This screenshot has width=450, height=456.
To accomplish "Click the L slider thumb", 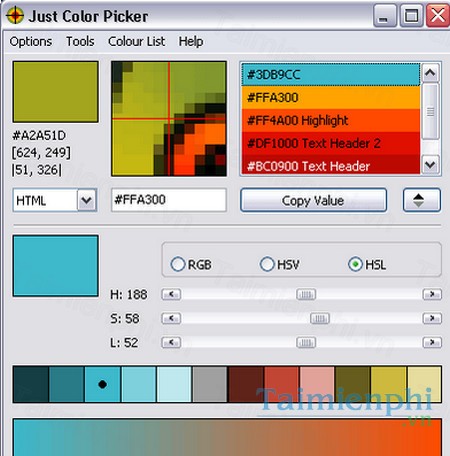I will coord(306,342).
